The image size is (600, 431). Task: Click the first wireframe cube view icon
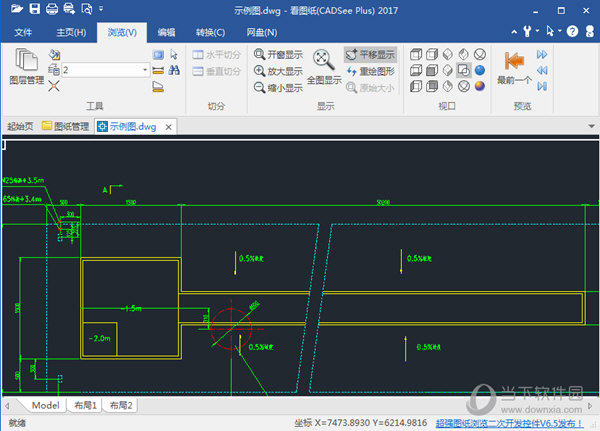pos(416,54)
